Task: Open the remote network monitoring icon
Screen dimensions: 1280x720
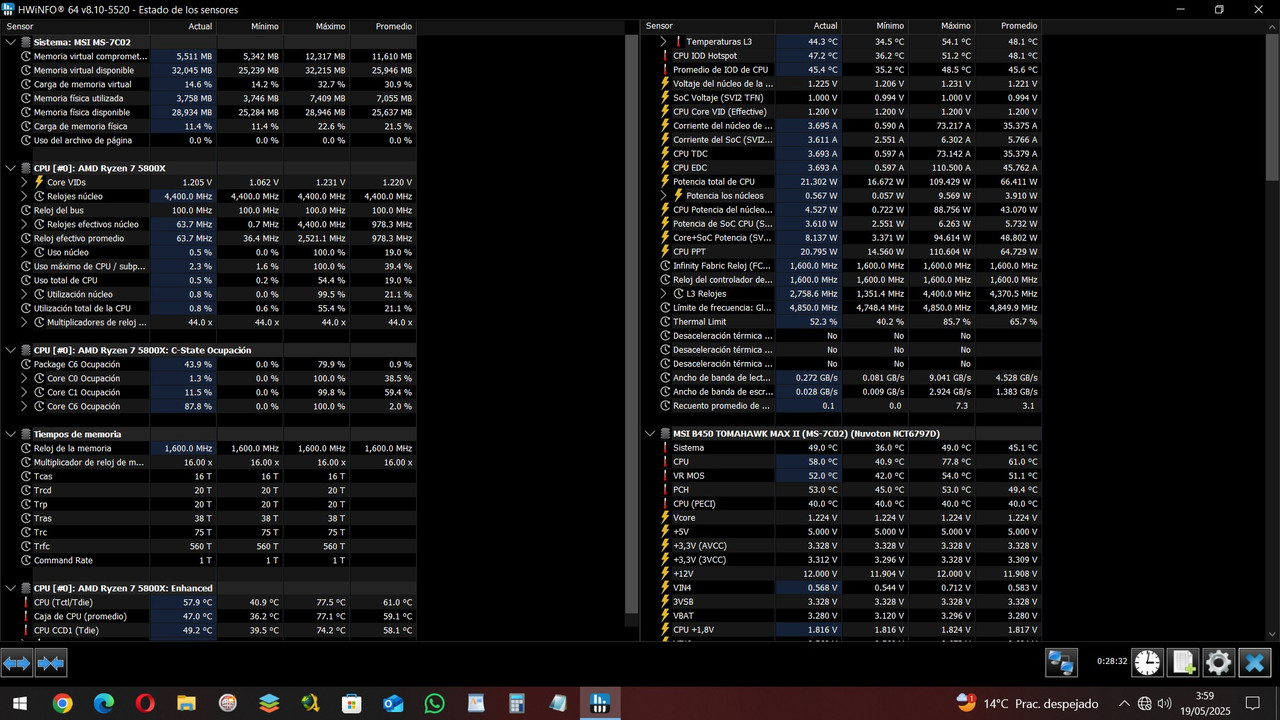Action: (x=1061, y=662)
